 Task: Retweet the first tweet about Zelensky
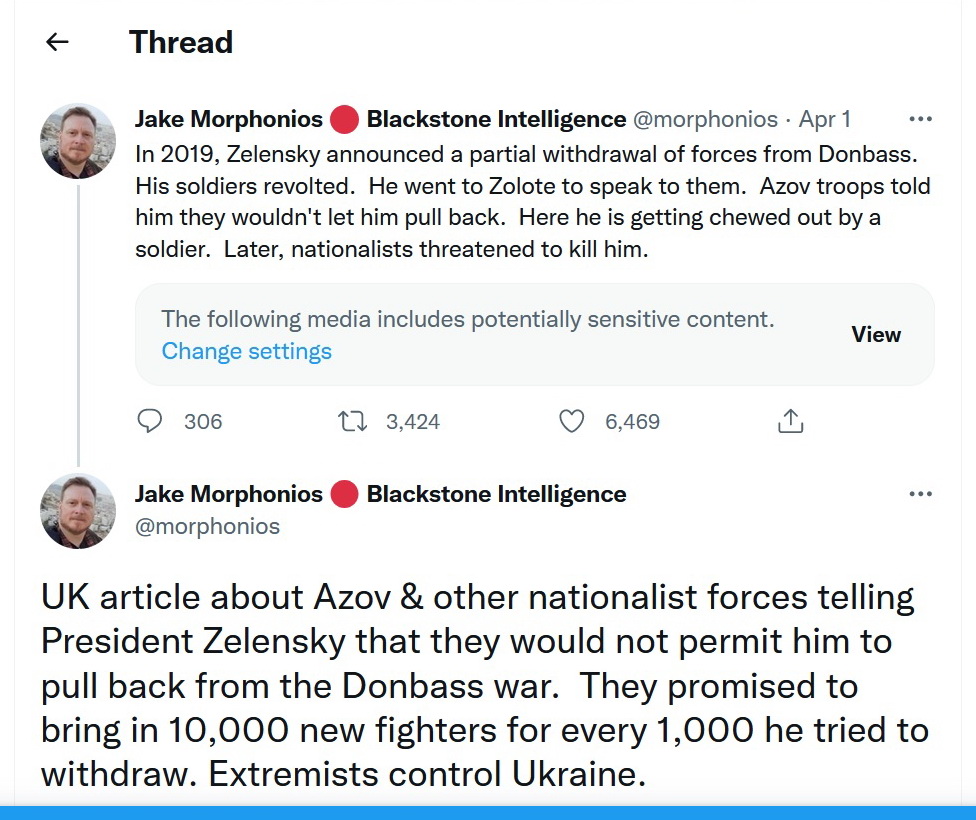(353, 421)
